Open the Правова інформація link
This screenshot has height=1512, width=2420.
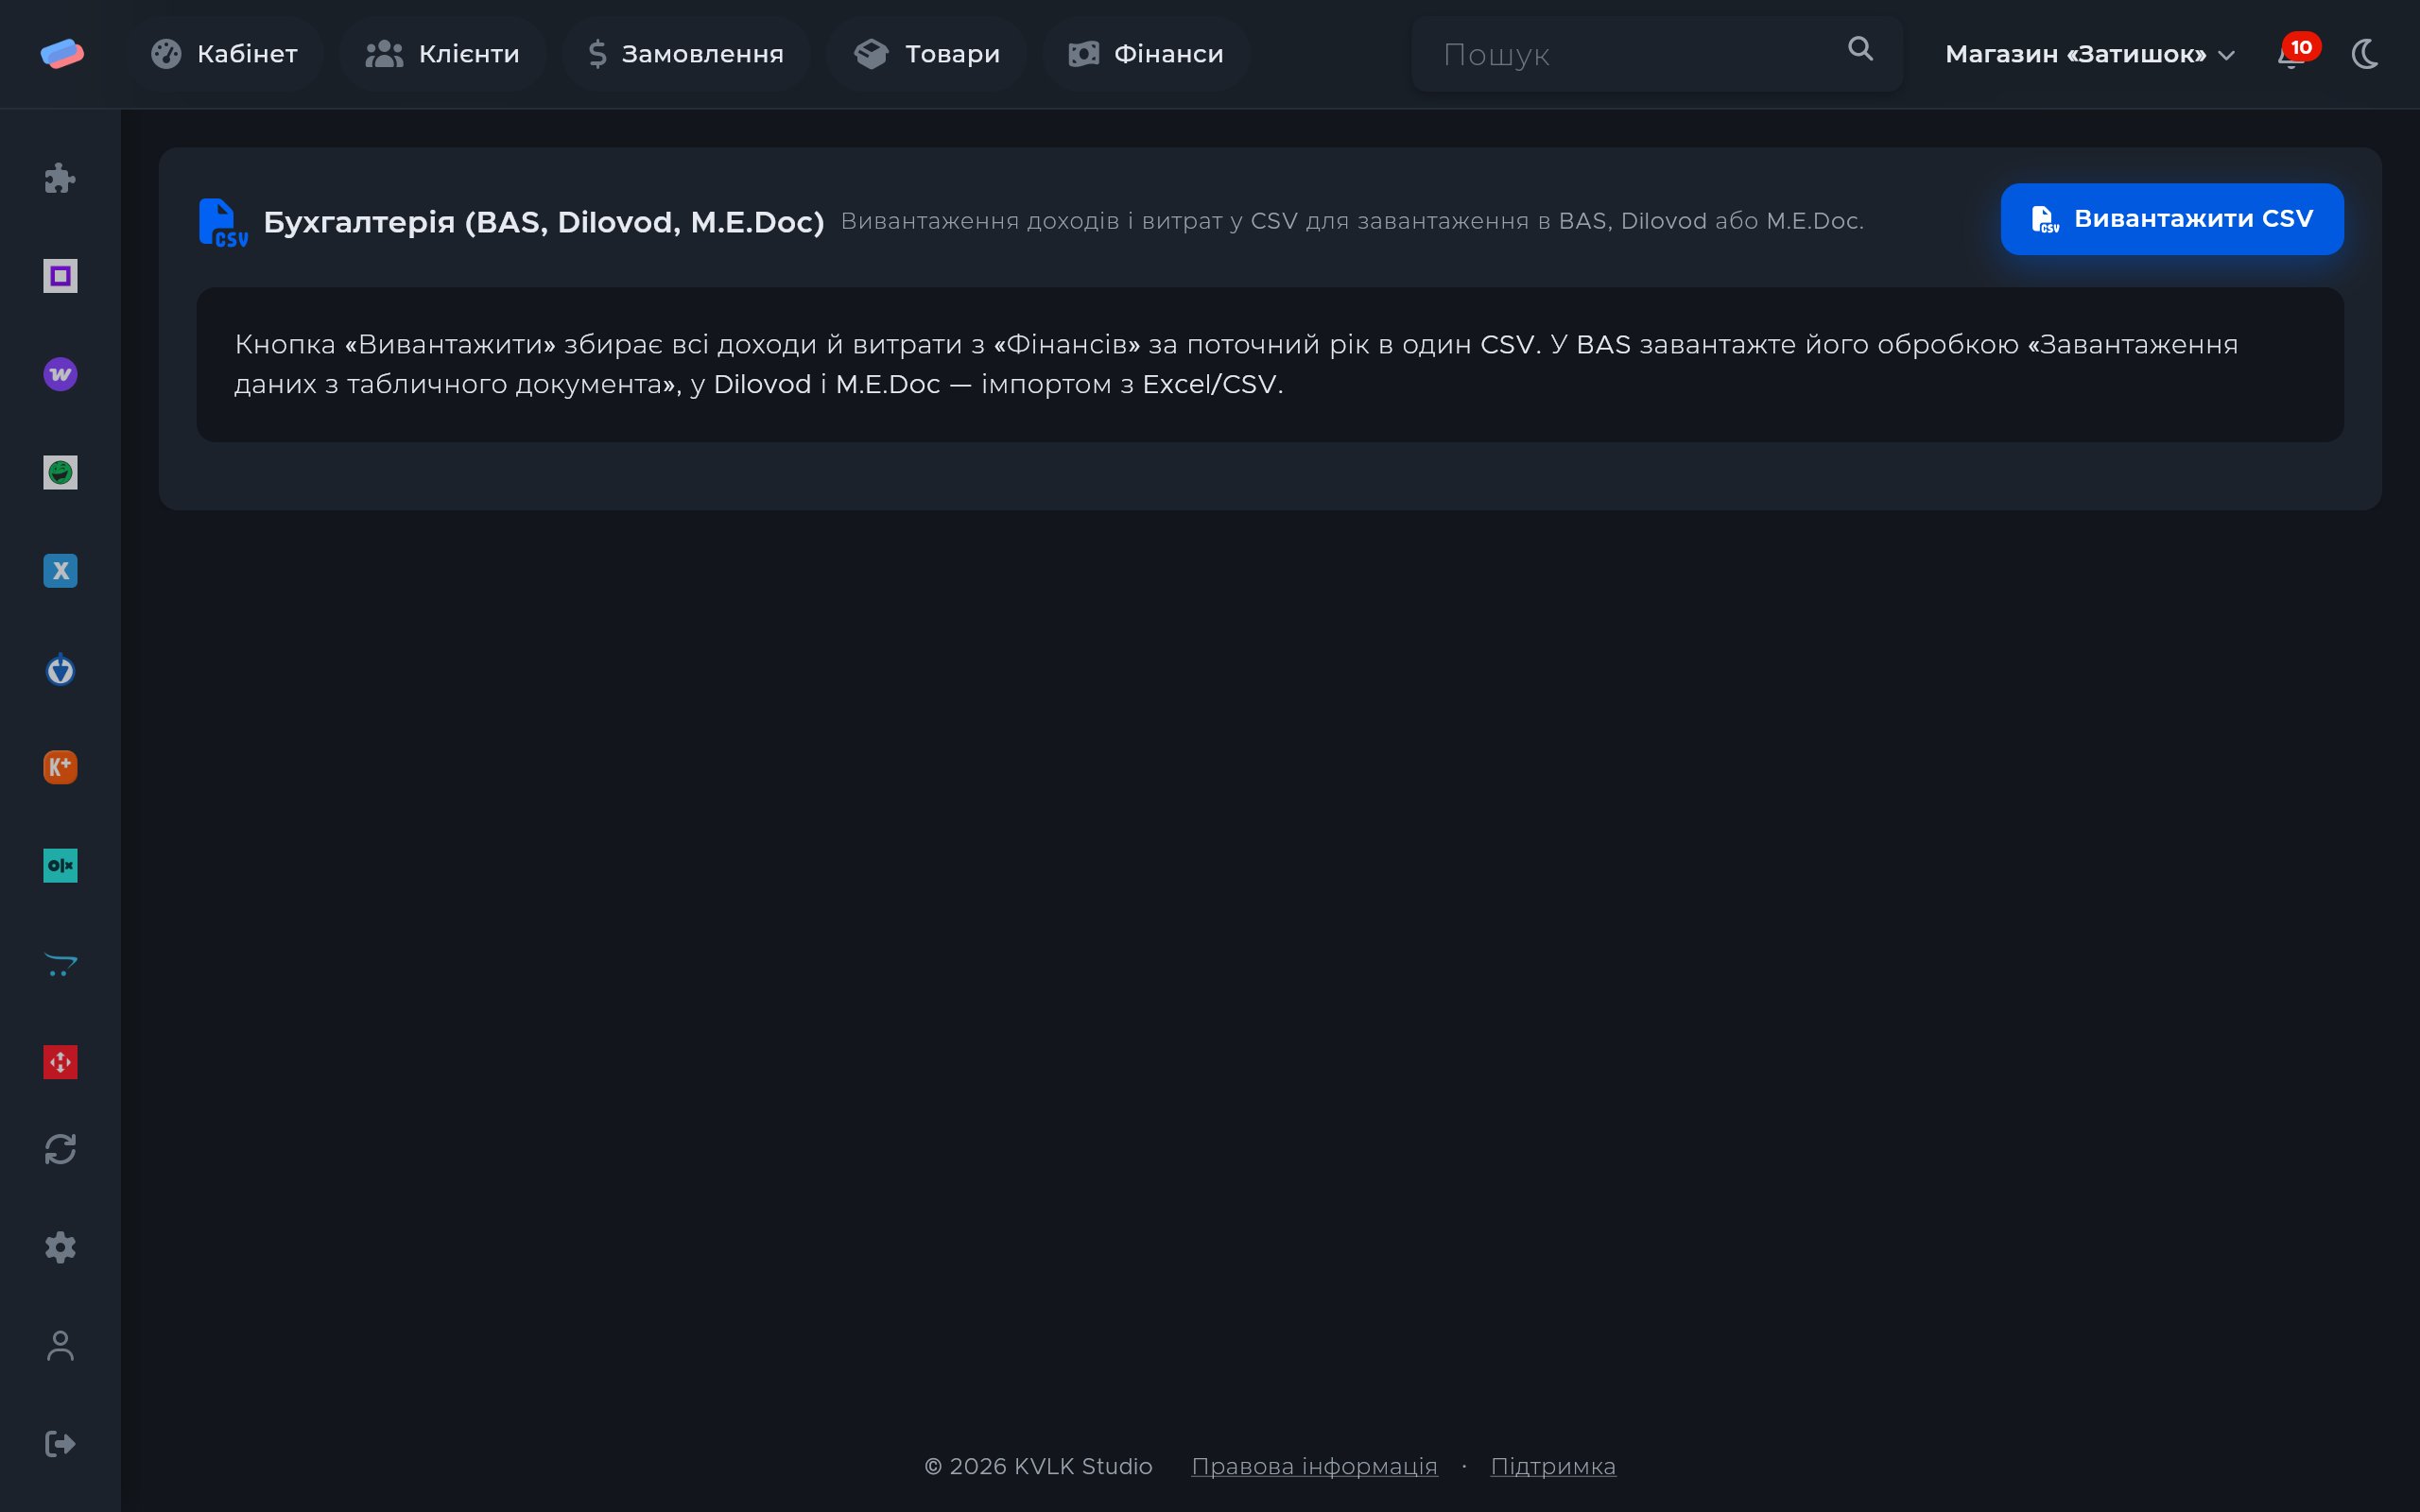[x=1314, y=1466]
